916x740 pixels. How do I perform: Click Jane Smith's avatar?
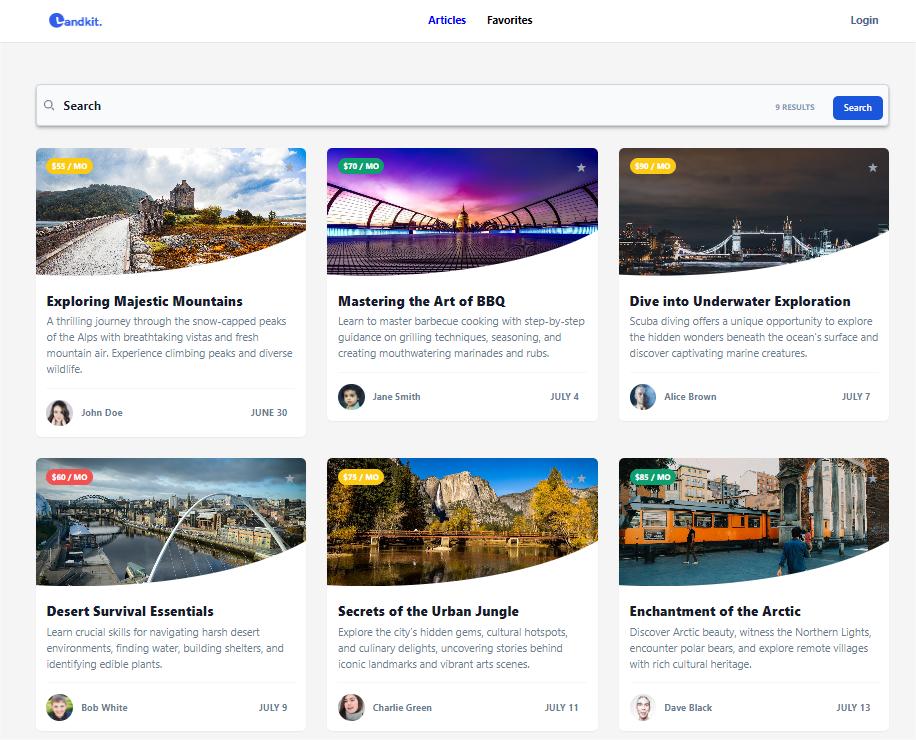(x=351, y=397)
